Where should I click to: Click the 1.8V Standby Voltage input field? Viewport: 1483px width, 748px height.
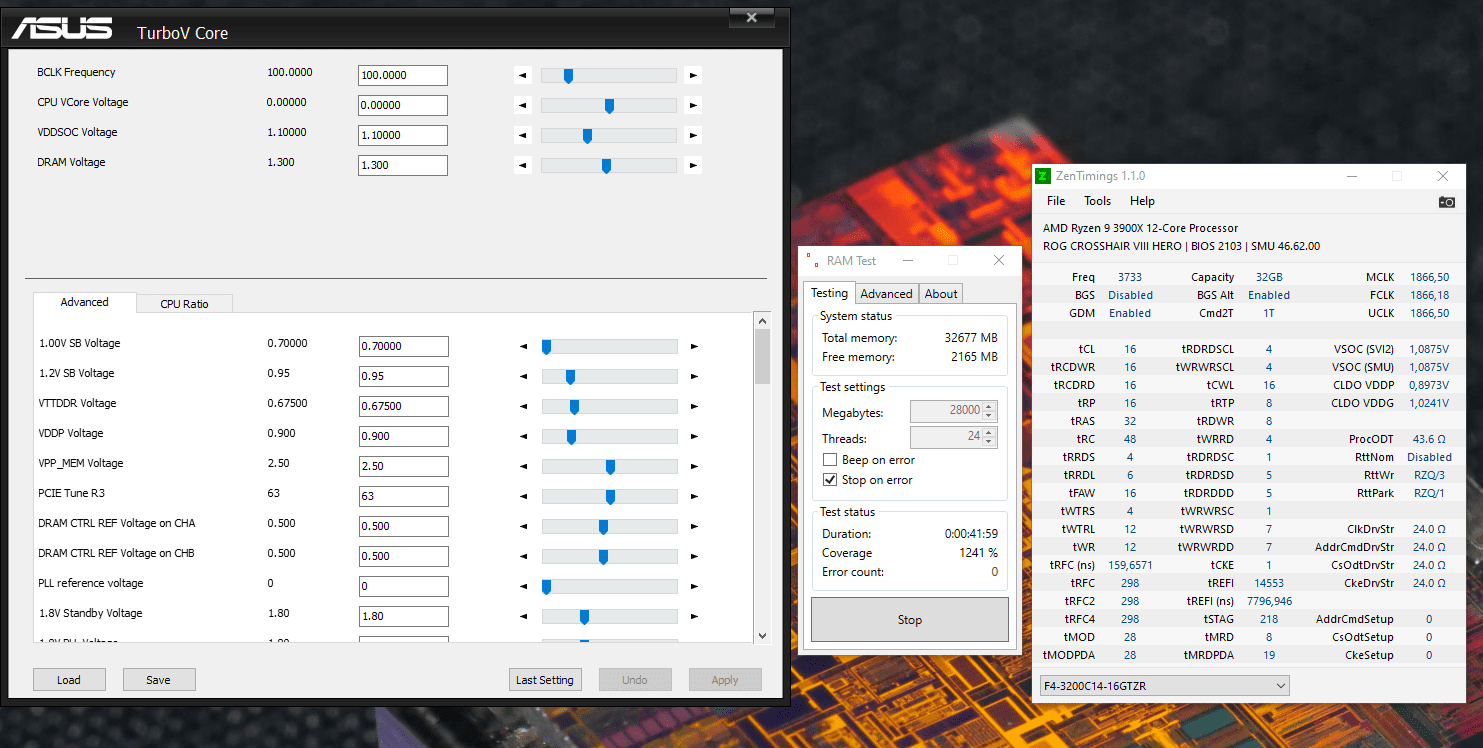click(x=404, y=617)
